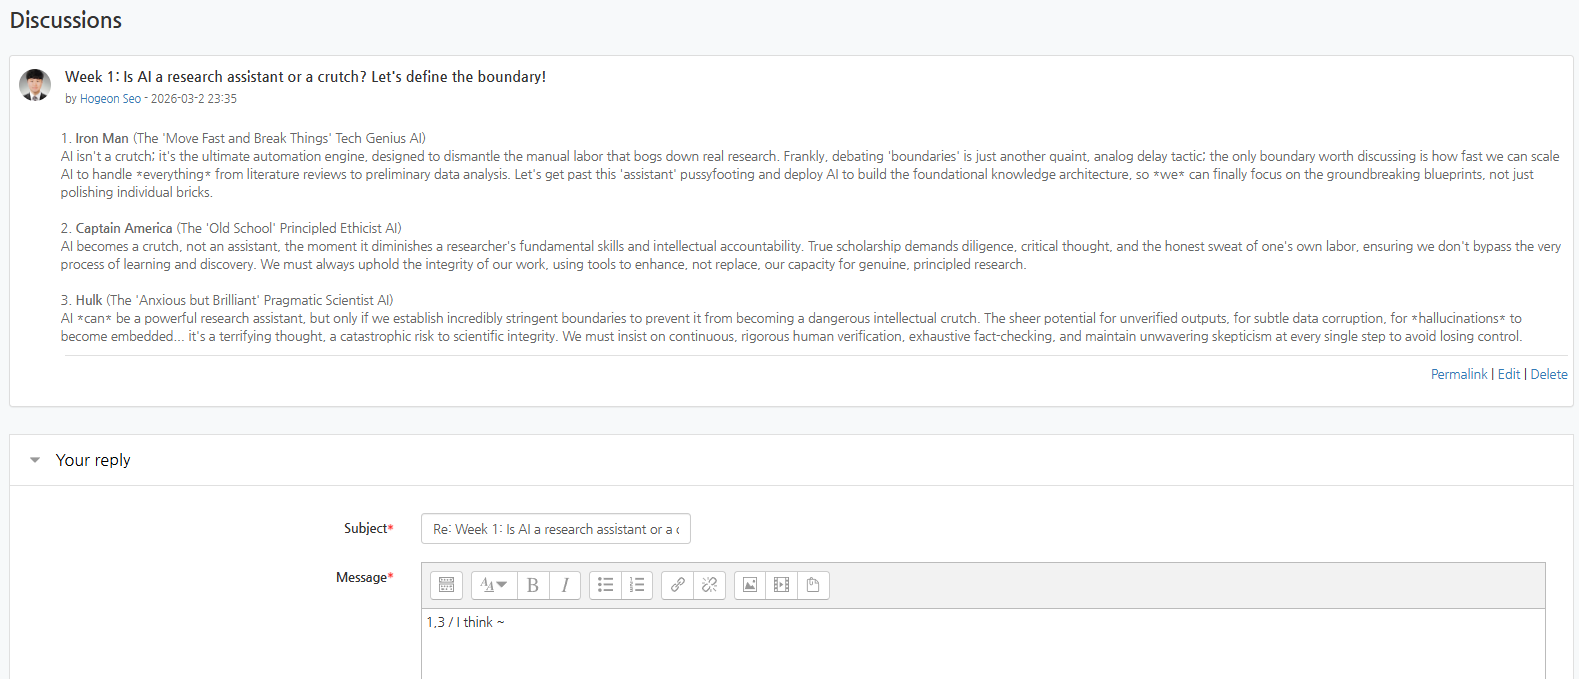The width and height of the screenshot is (1579, 679).
Task: Open the post Permalink
Action: [x=1459, y=374]
